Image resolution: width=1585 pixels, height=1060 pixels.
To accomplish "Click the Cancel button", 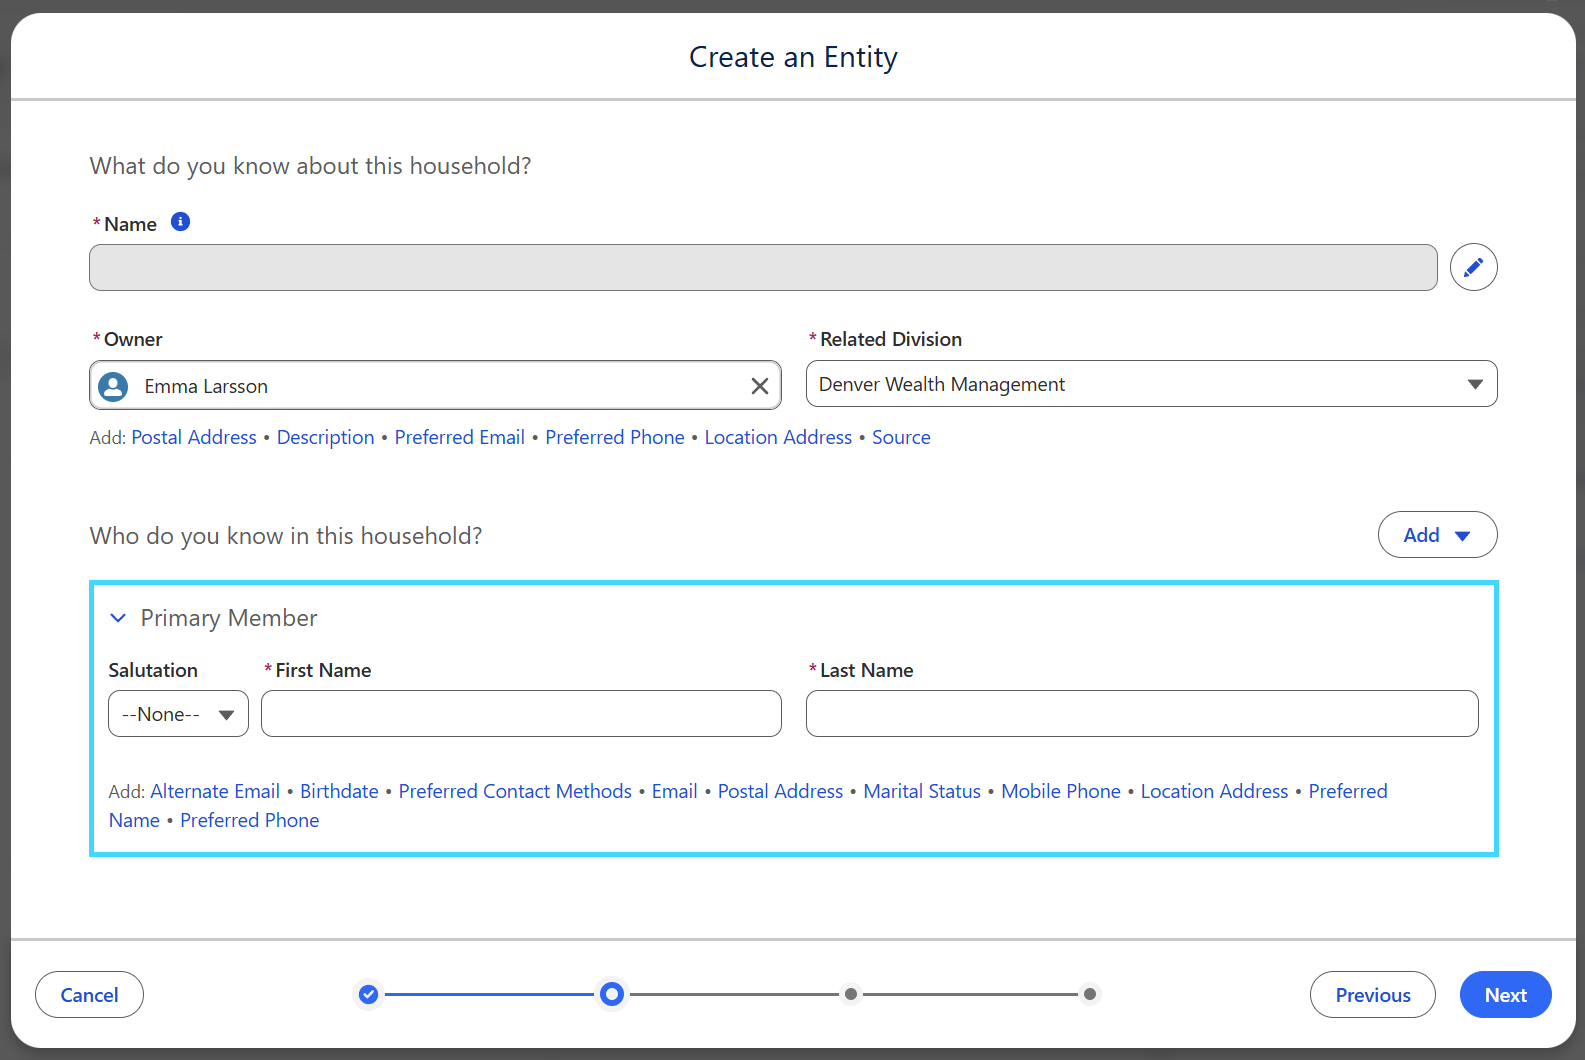I will point(89,994).
